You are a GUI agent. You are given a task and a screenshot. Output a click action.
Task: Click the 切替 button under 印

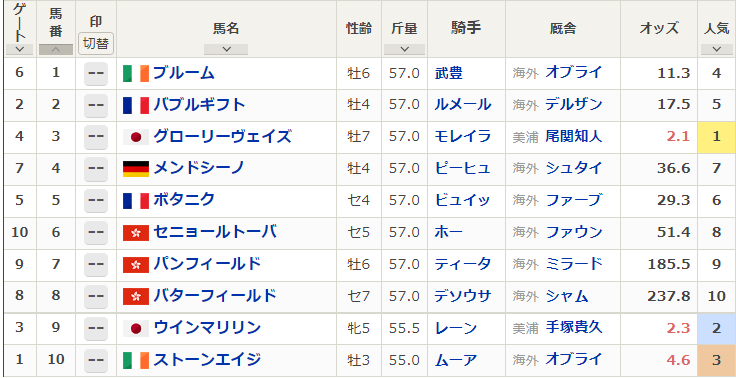pyautogui.click(x=96, y=44)
